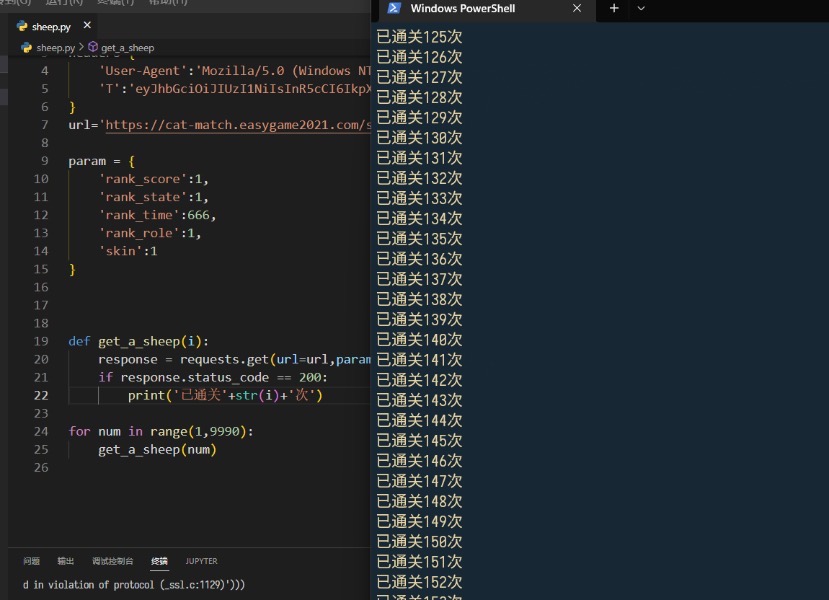
Task: Click the Python file icon in the breadcrumb
Action: click(x=27, y=47)
